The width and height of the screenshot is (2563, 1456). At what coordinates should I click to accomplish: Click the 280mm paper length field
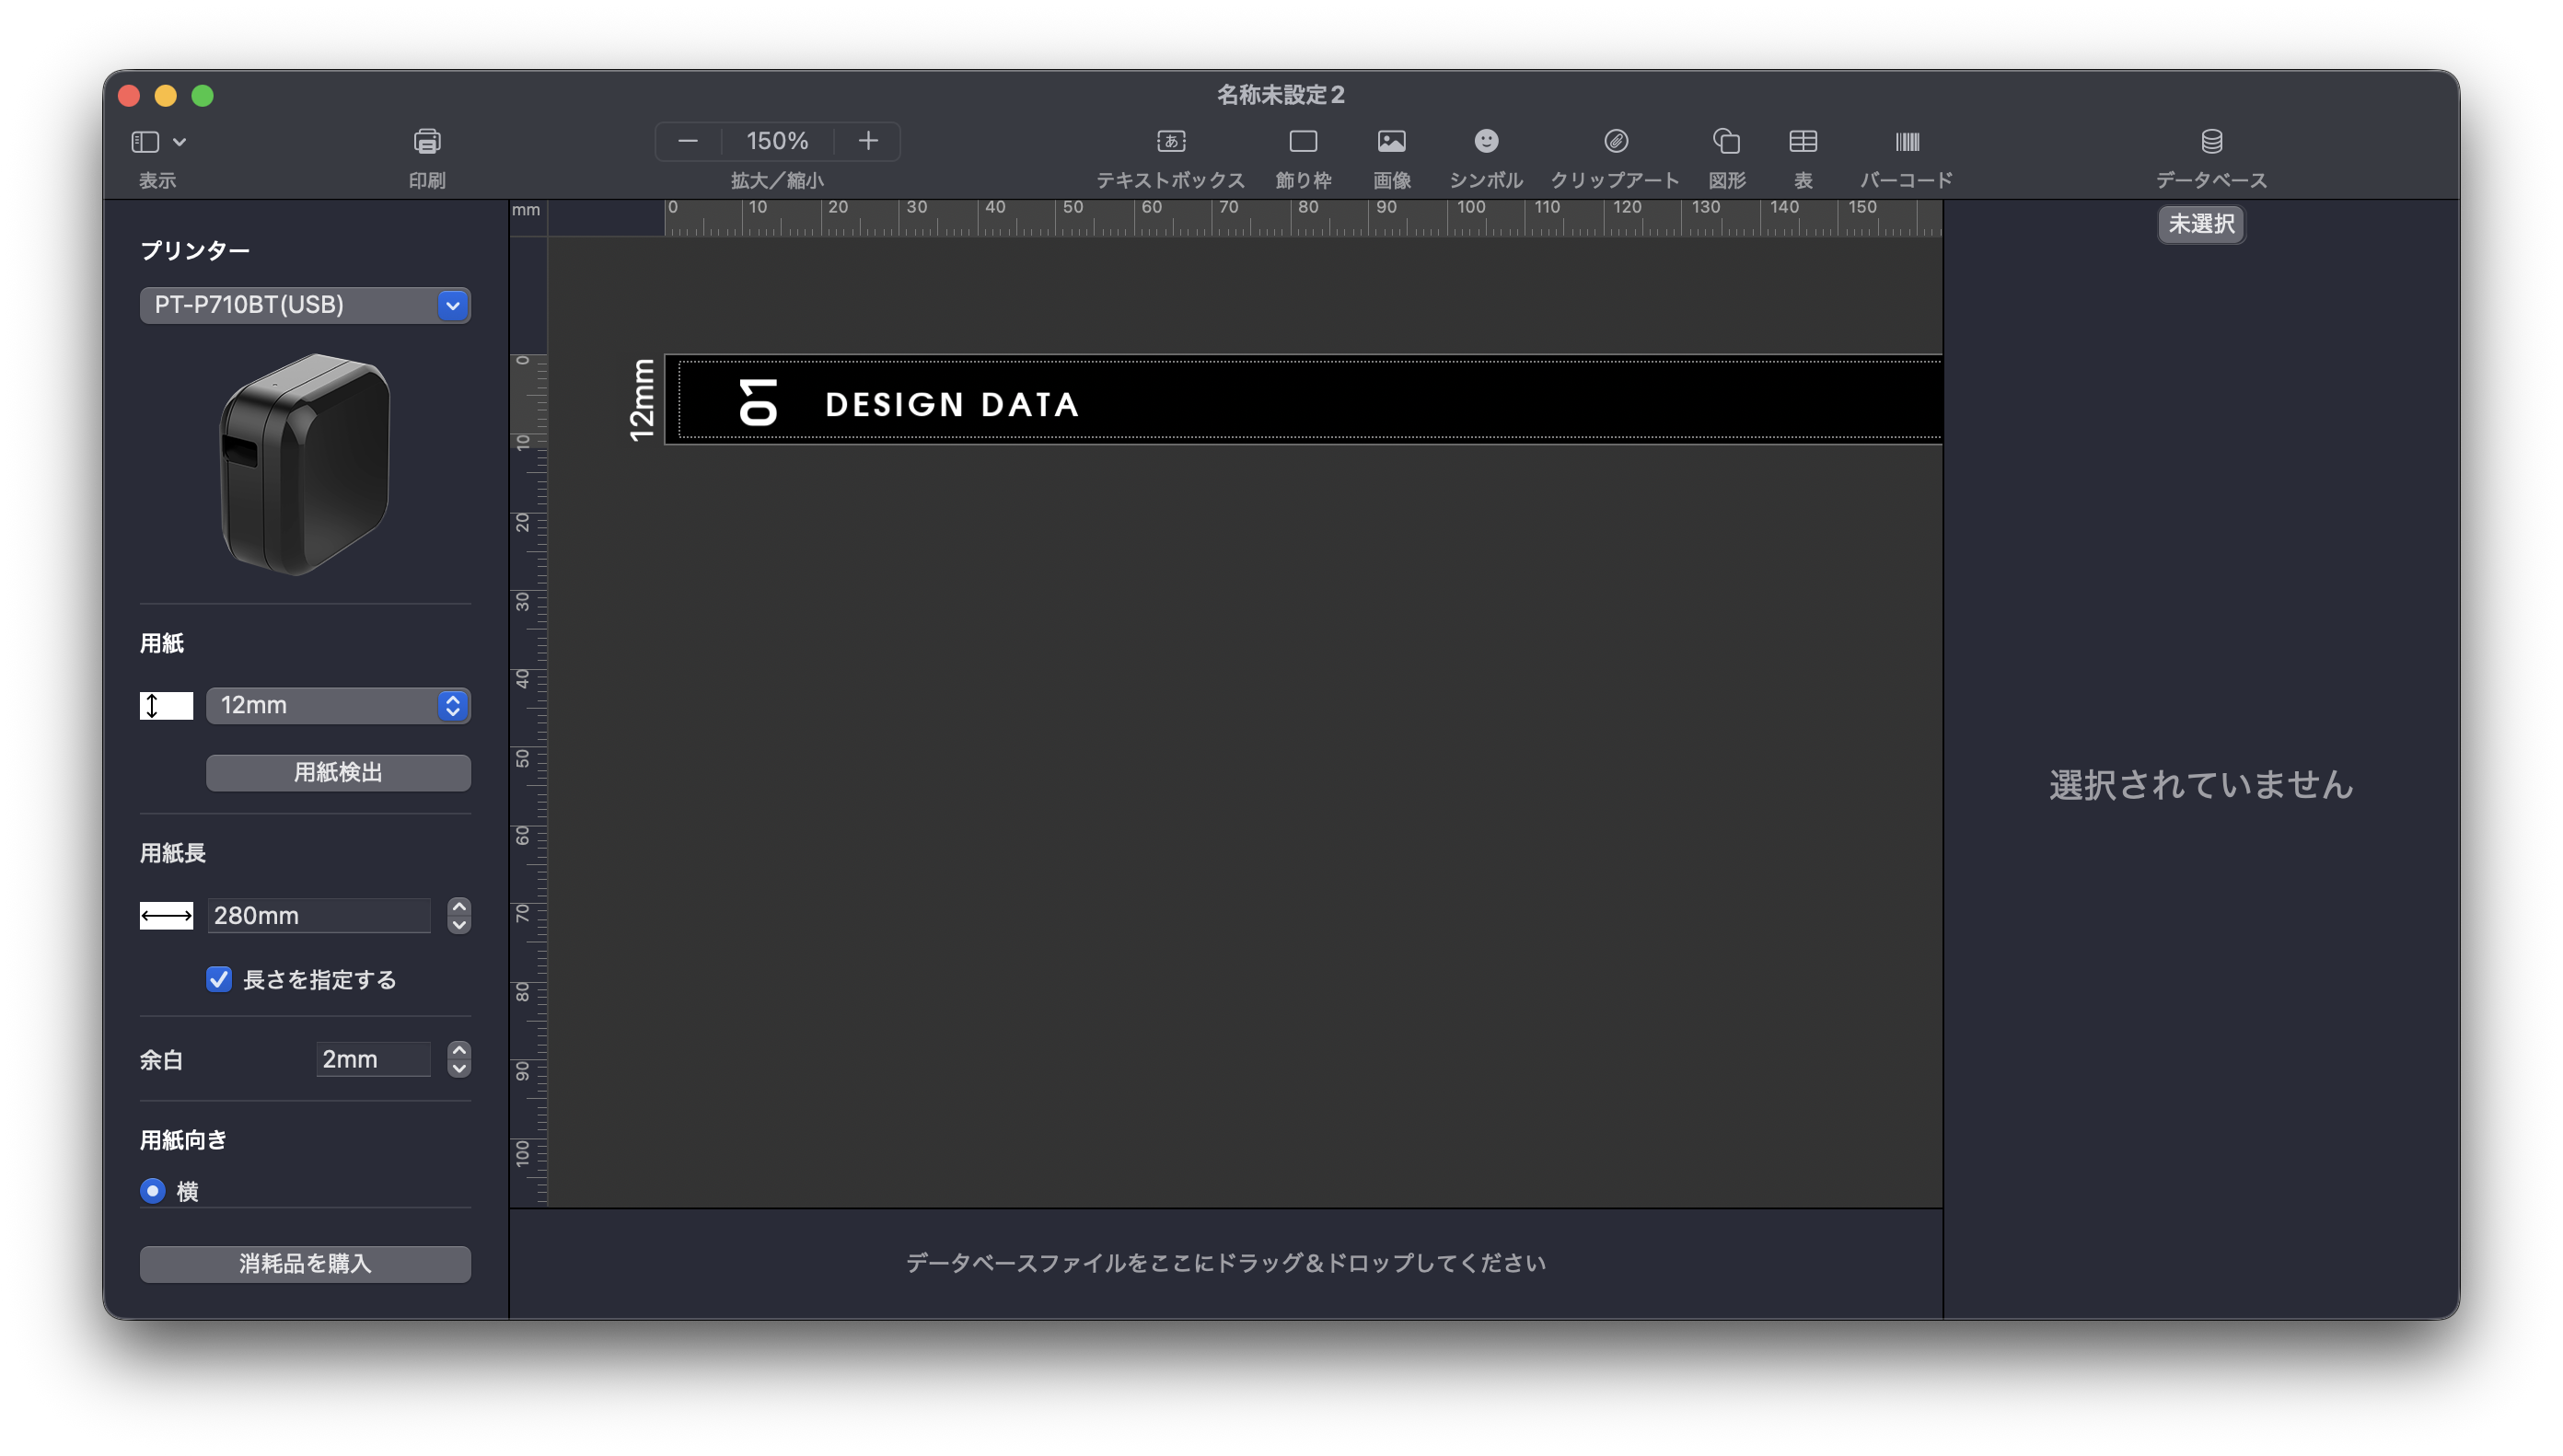coord(318,915)
